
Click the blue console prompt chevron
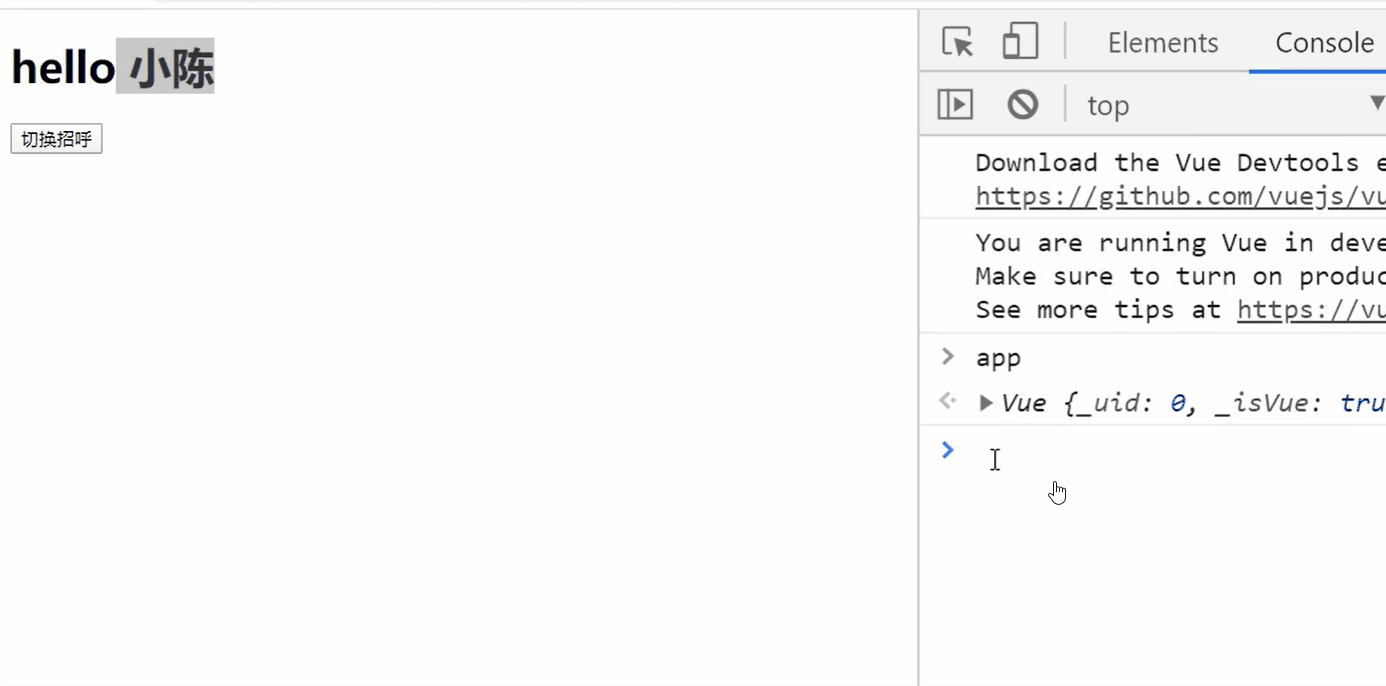[x=947, y=450]
